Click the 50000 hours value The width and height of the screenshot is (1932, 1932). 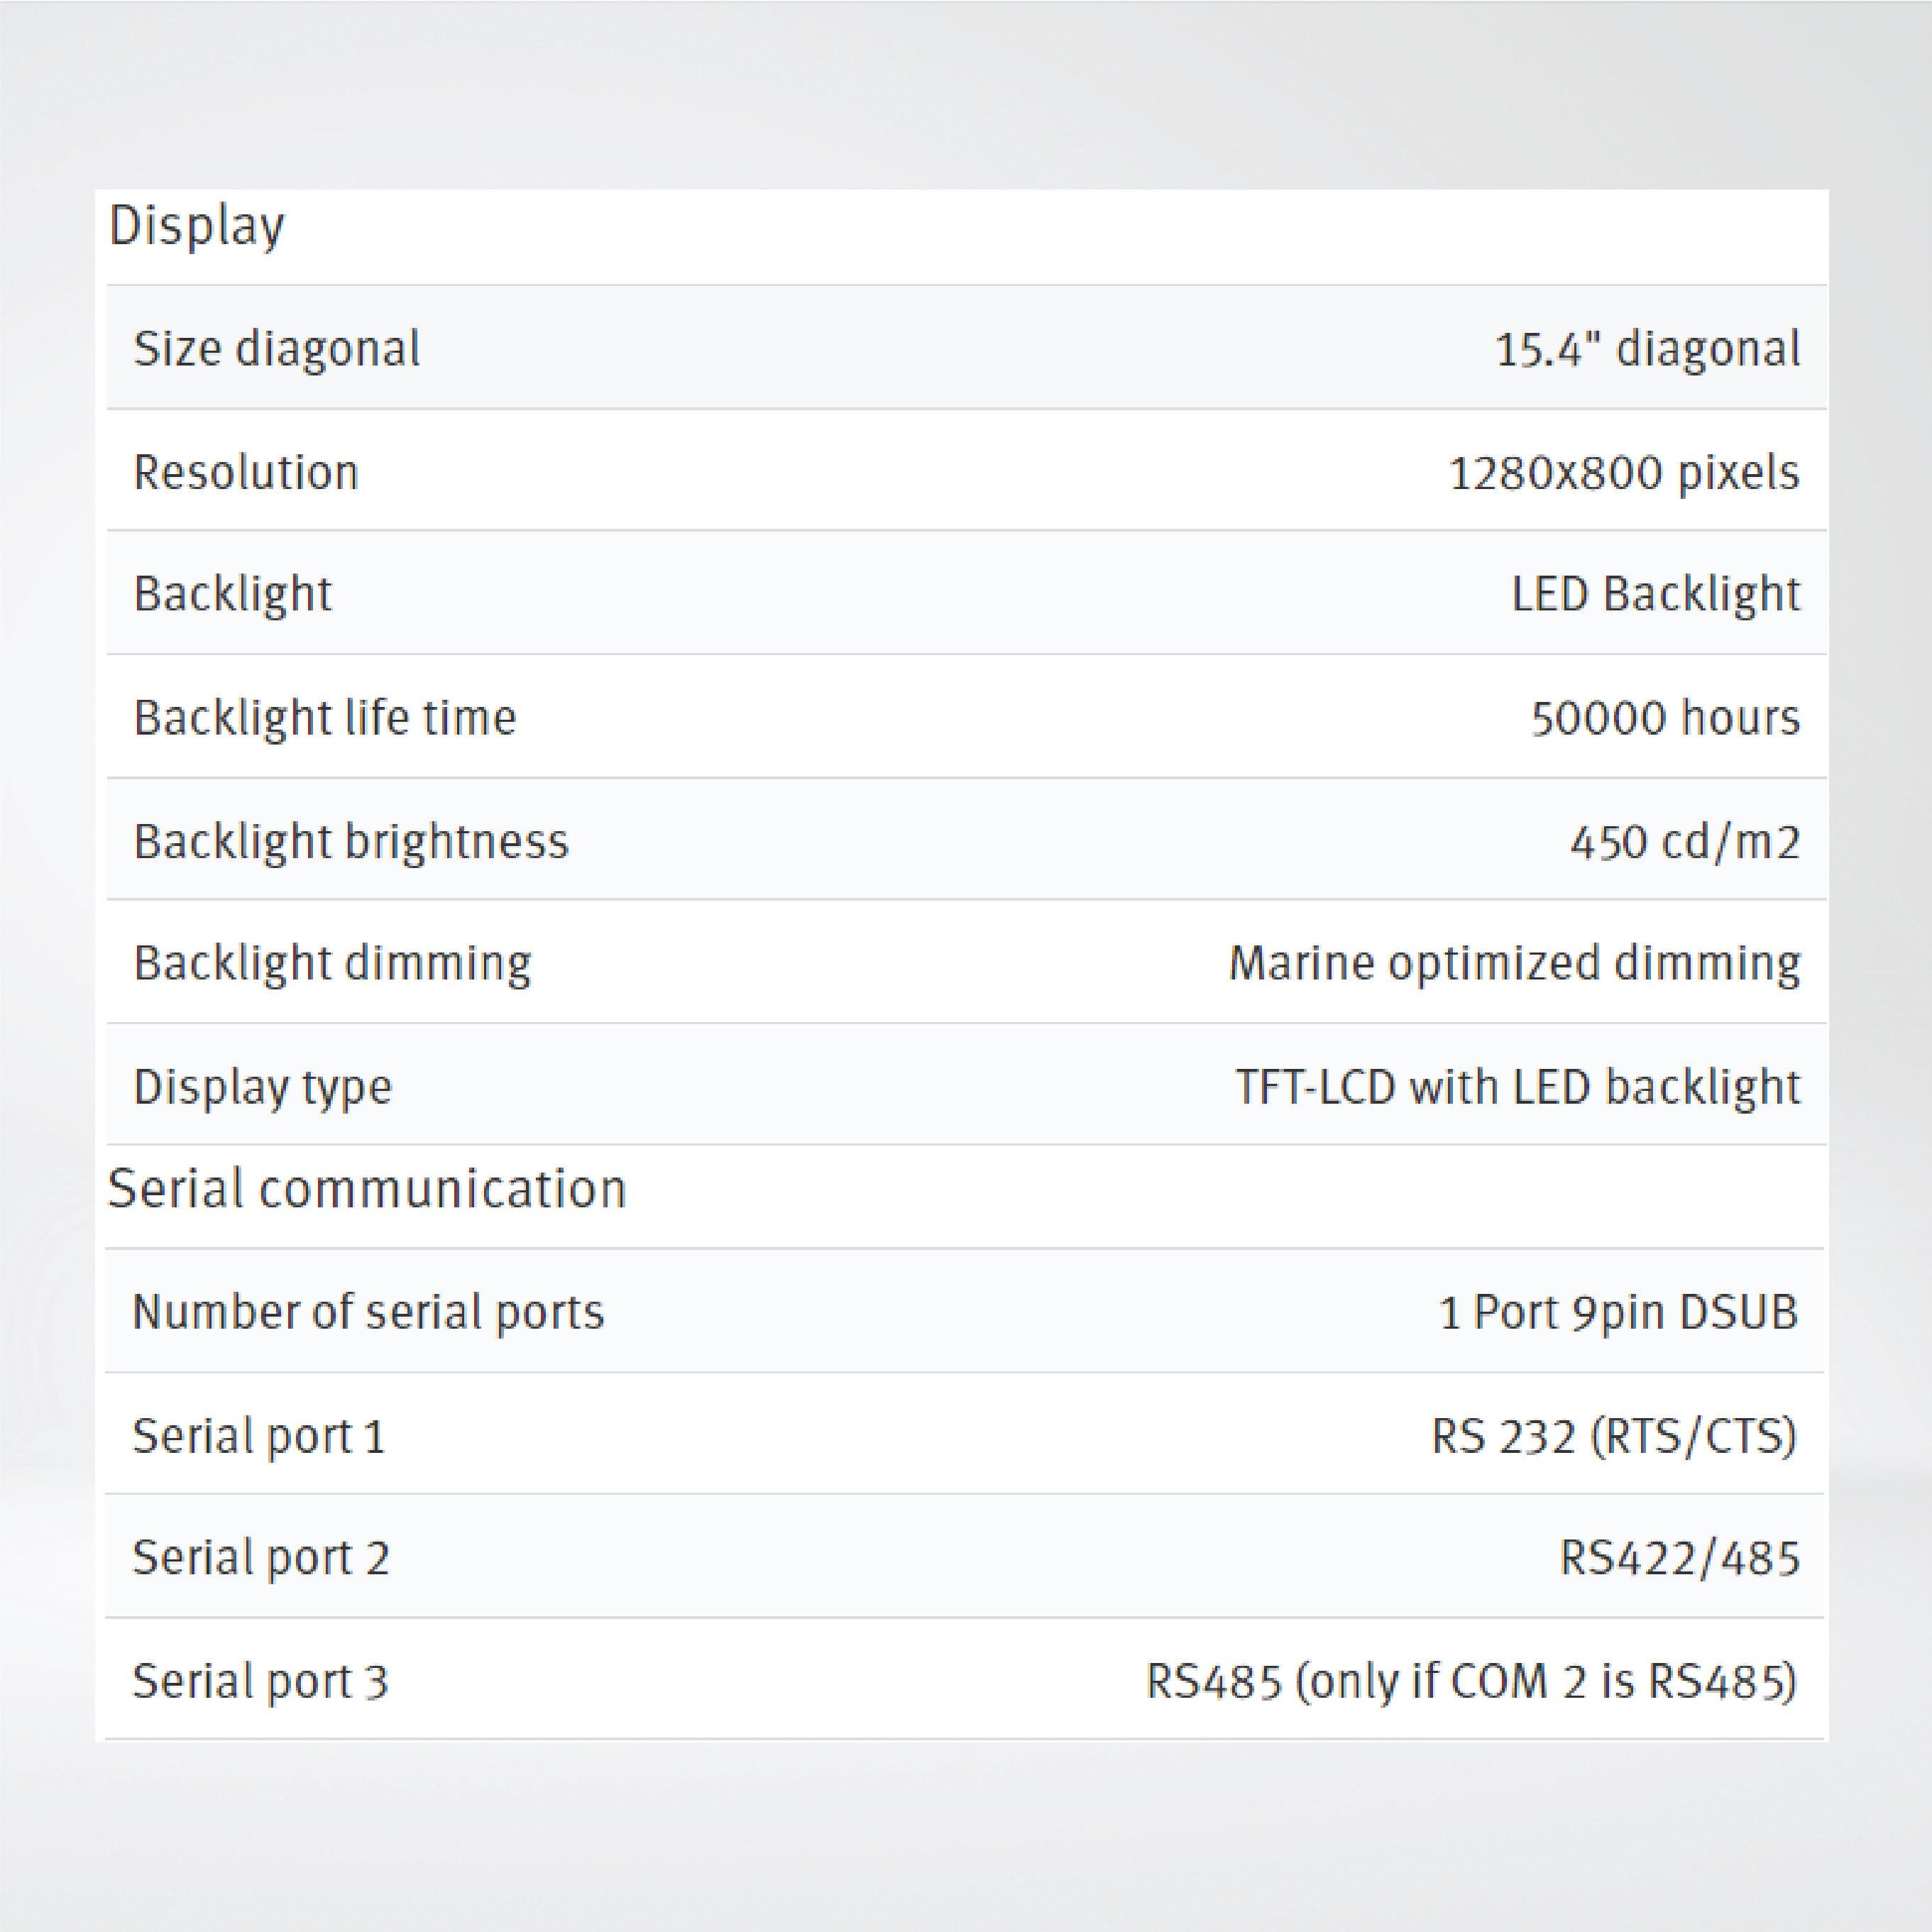pyautogui.click(x=1667, y=716)
